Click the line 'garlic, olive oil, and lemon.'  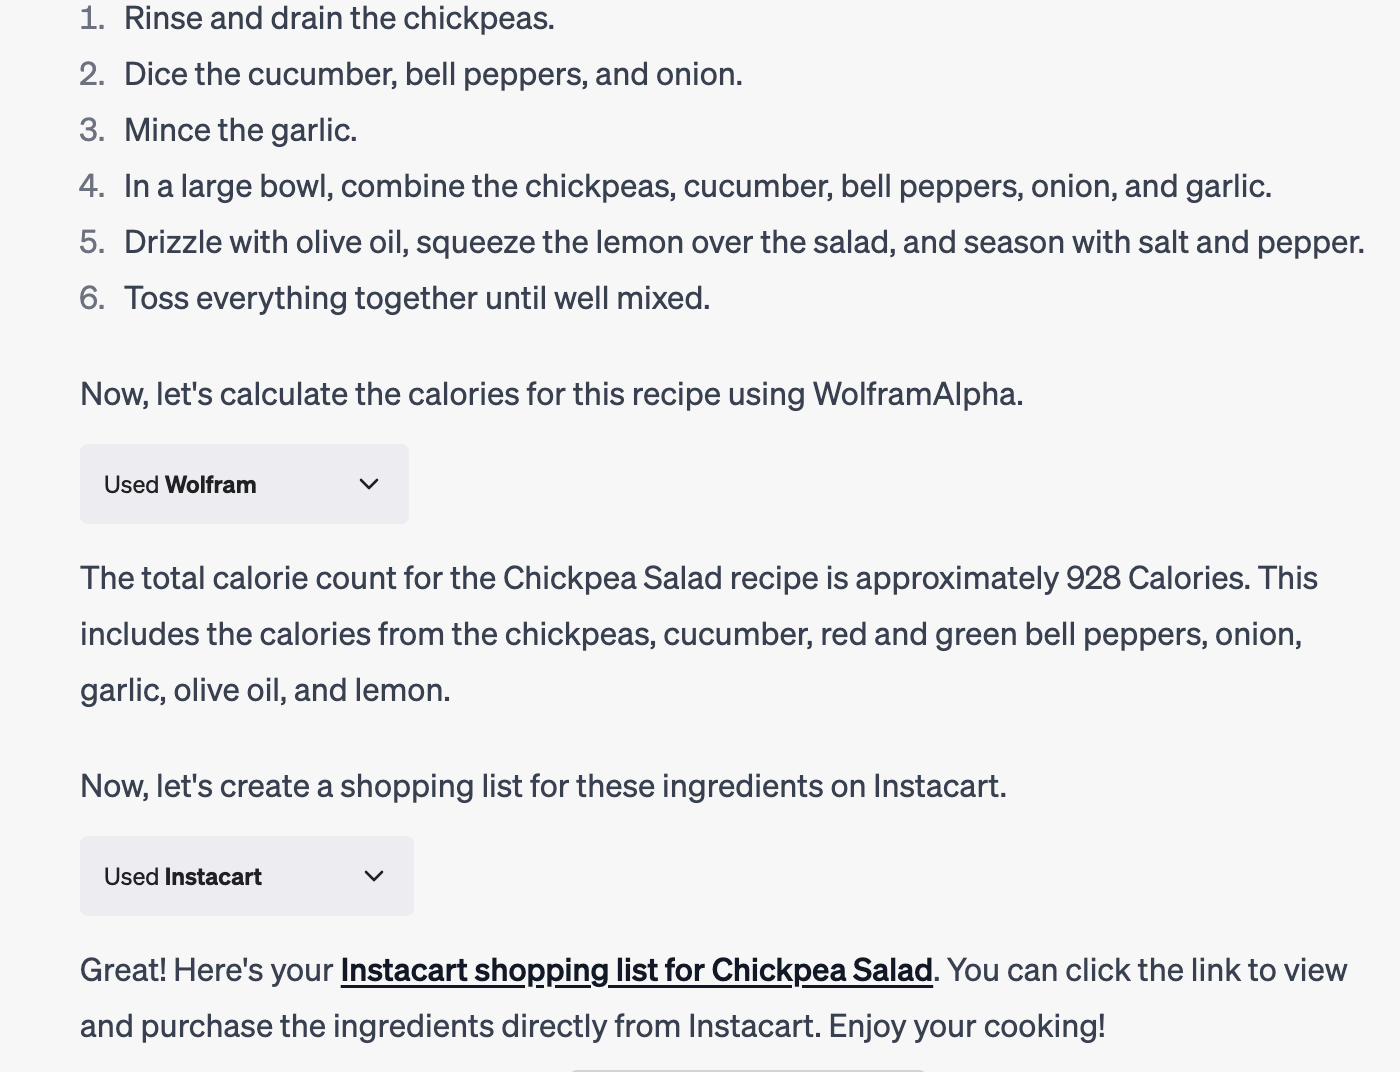[x=265, y=690]
